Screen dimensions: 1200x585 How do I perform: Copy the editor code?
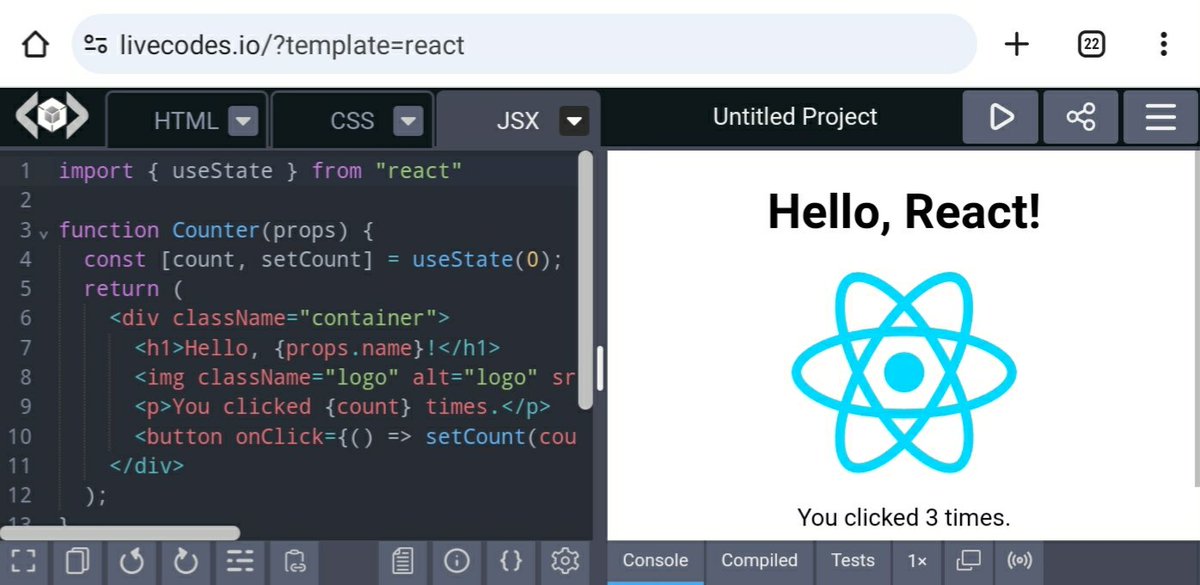(x=77, y=561)
